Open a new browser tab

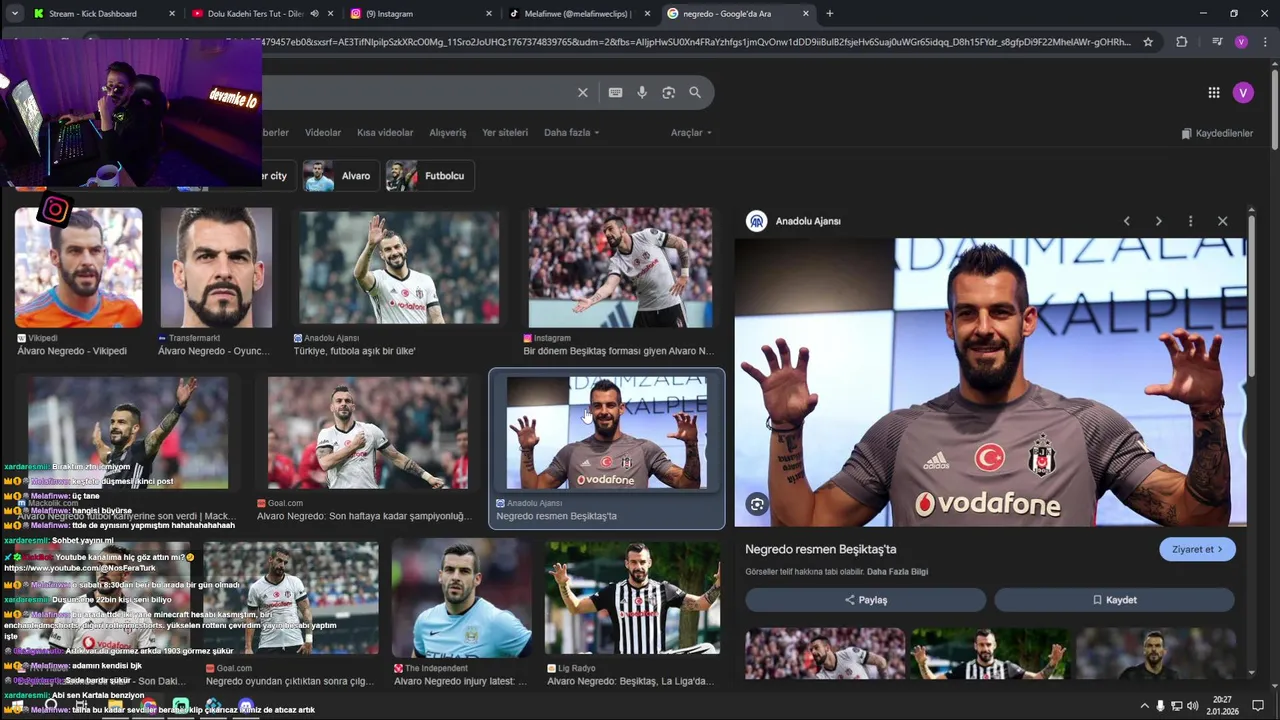[829, 13]
